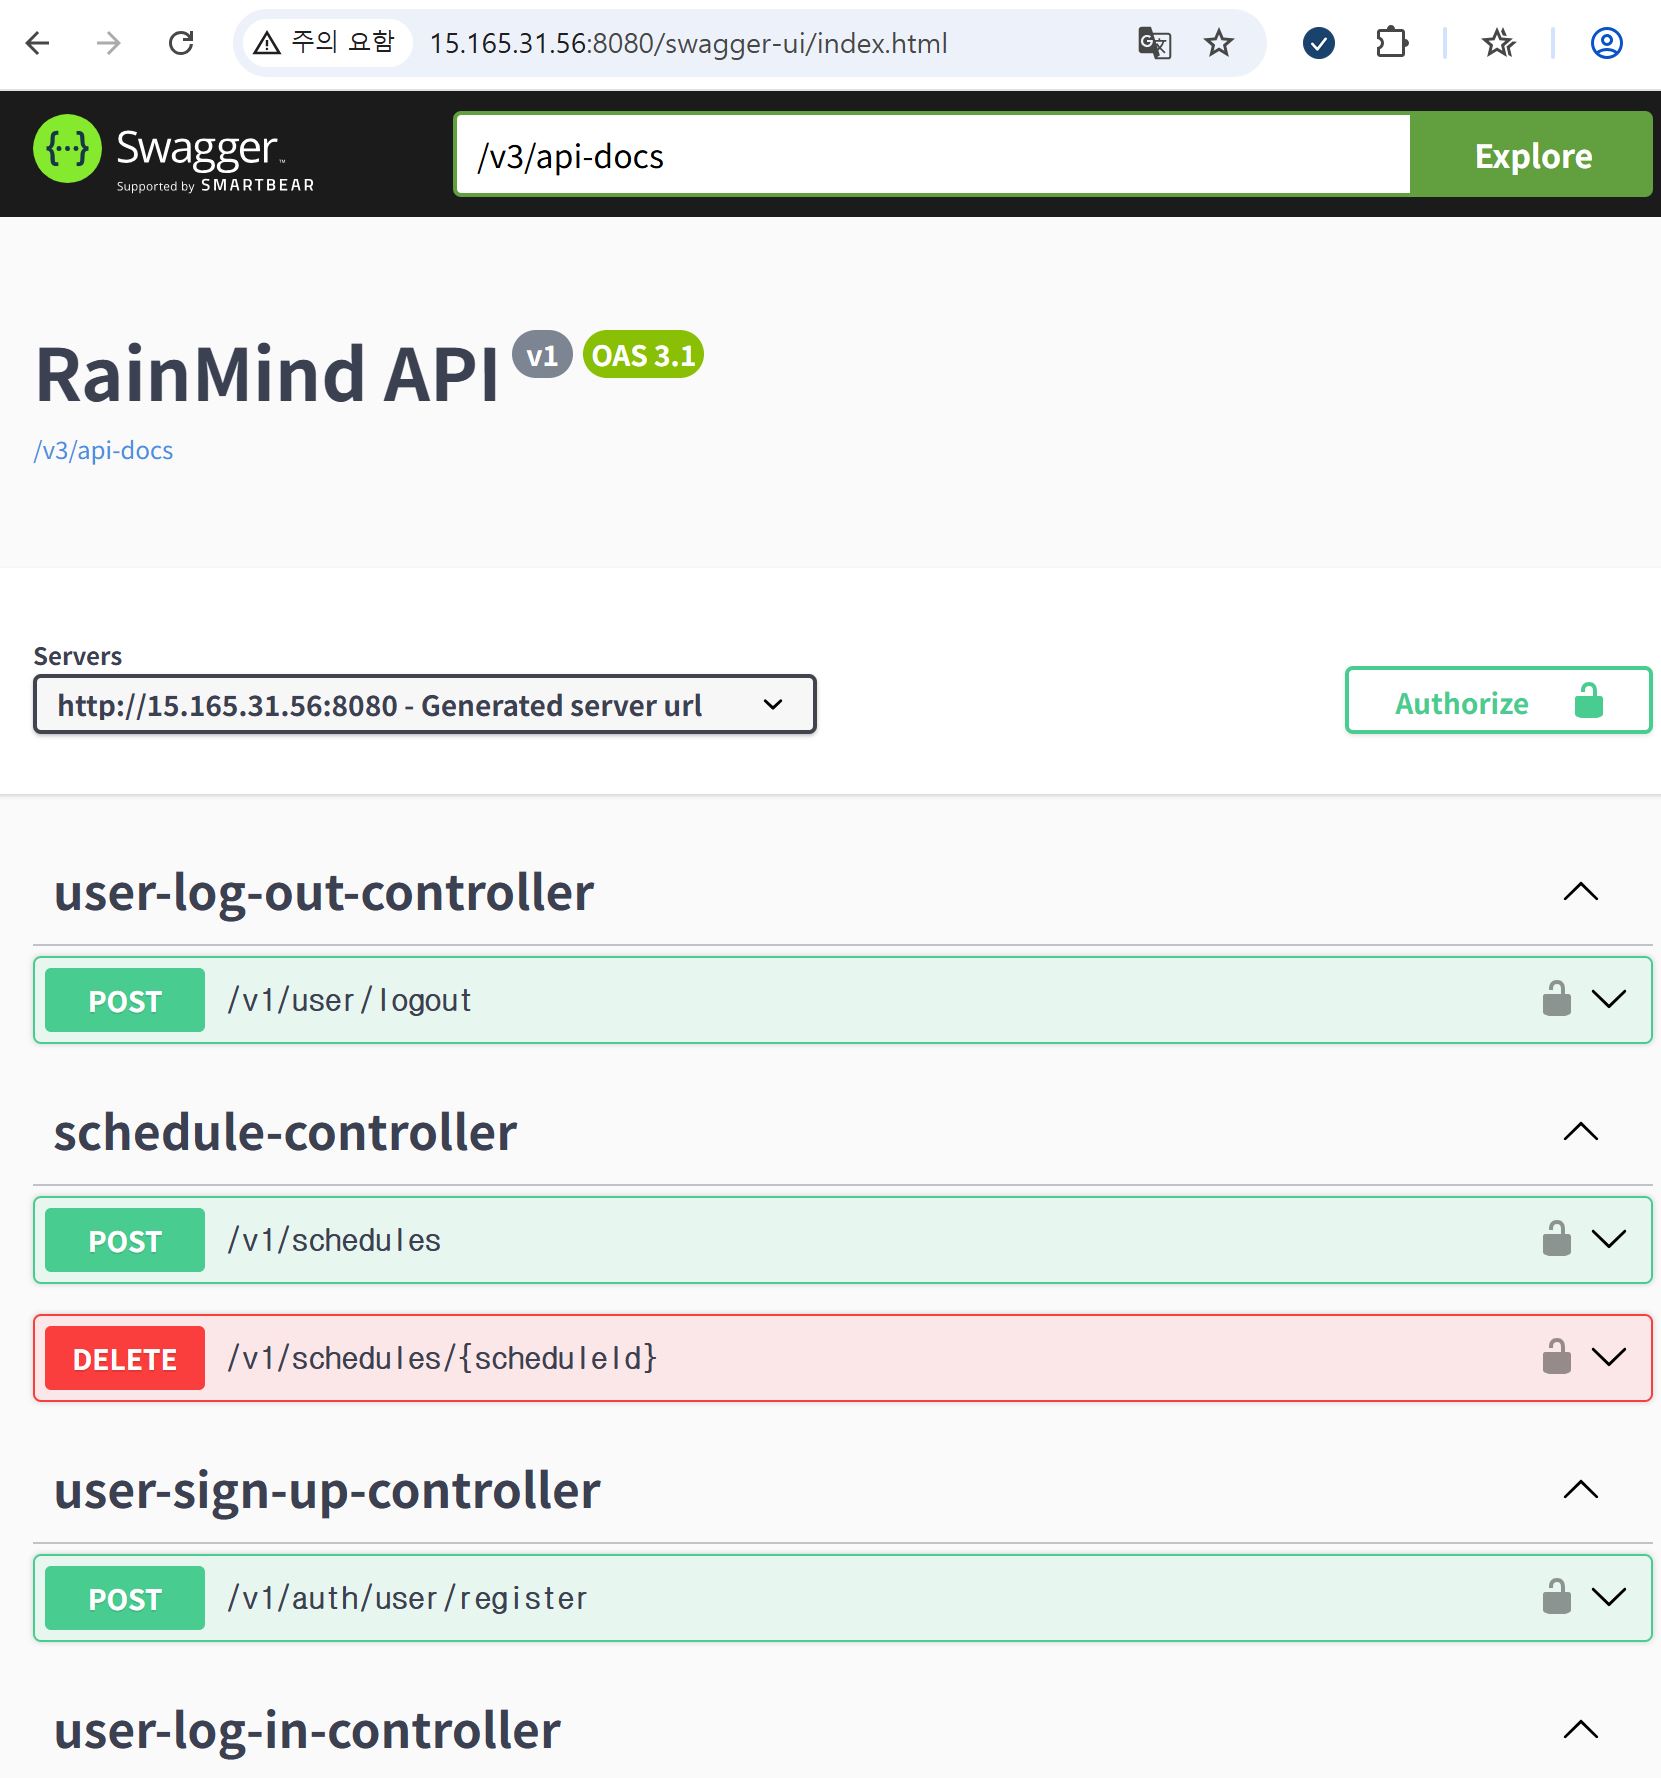
Task: Go back using the browser back arrow
Action: point(38,43)
